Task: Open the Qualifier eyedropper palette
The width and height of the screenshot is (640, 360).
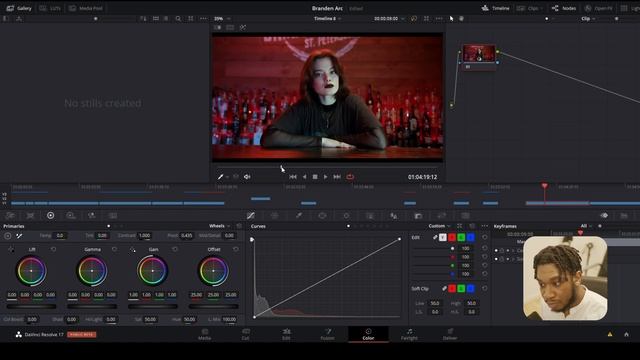Action: [x=299, y=216]
